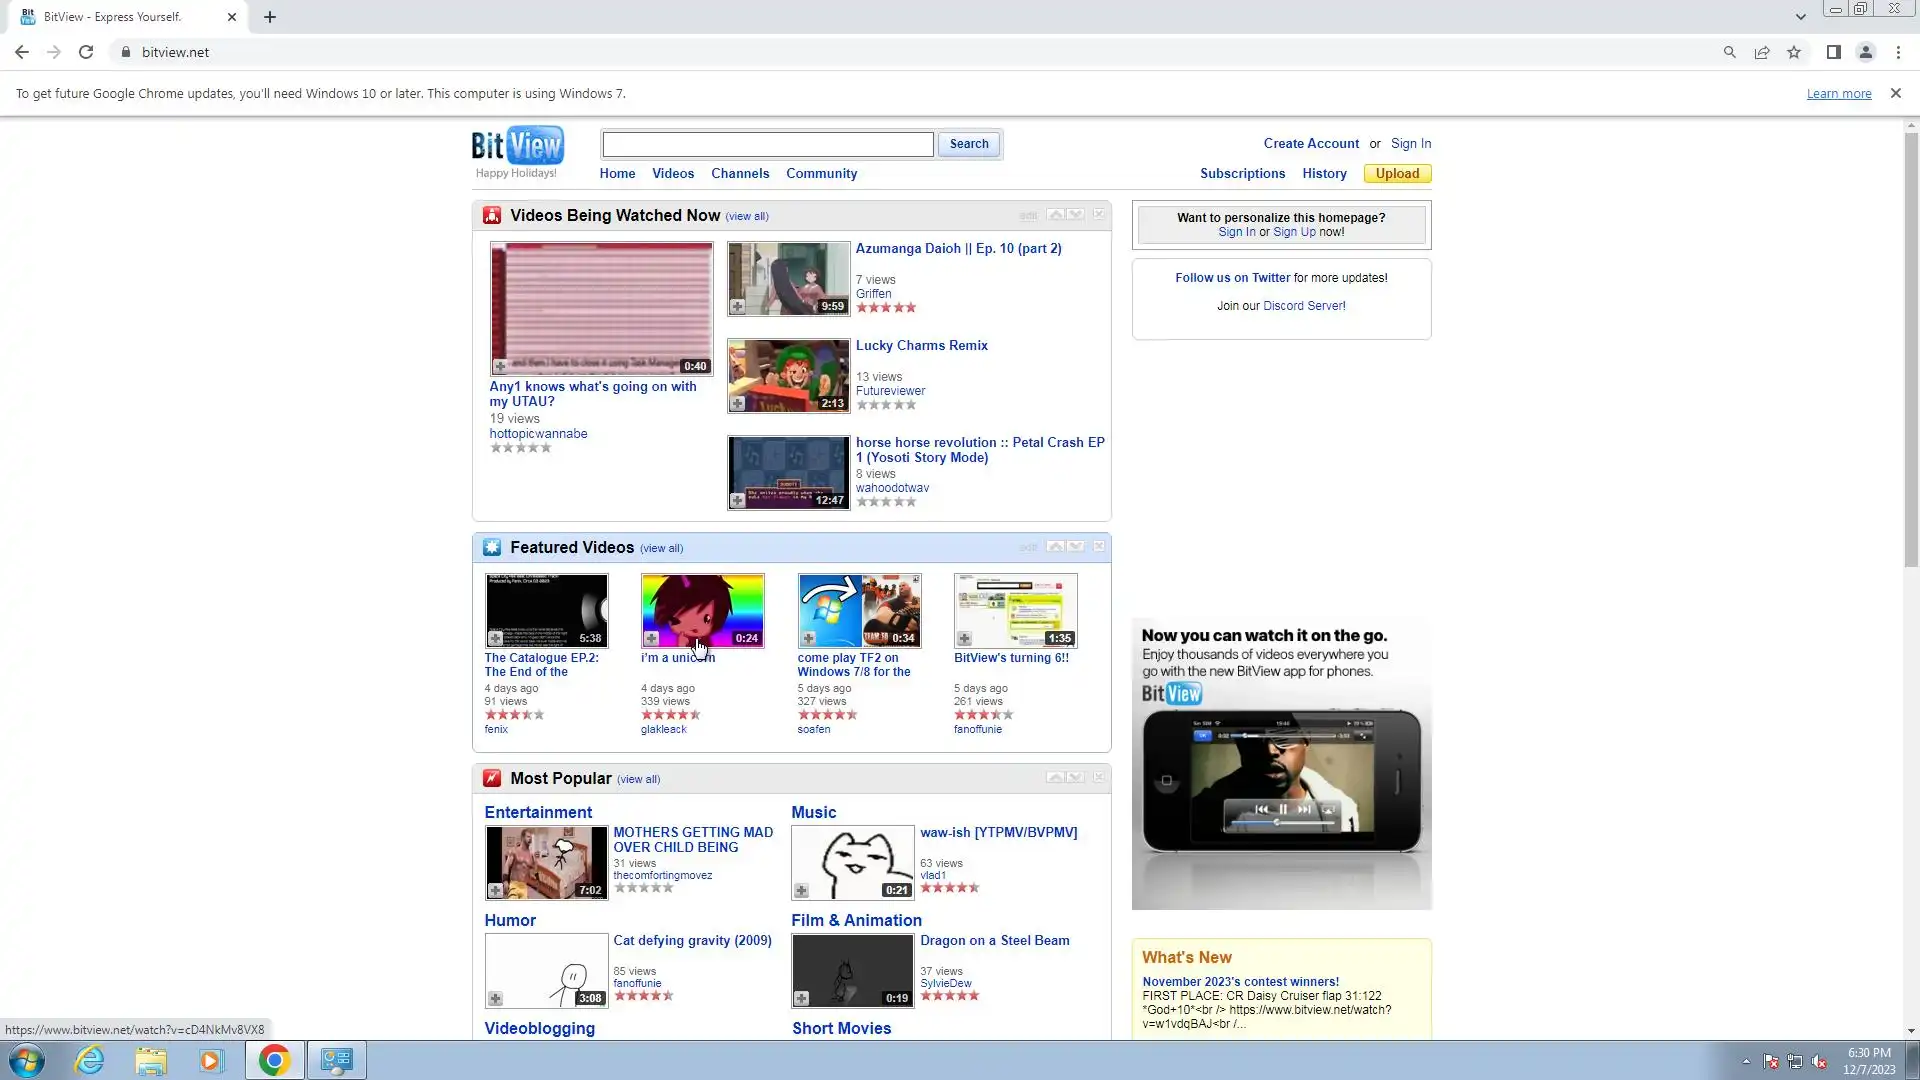The image size is (1920, 1080).
Task: Dismiss the Chrome update notification bar
Action: tap(1895, 93)
